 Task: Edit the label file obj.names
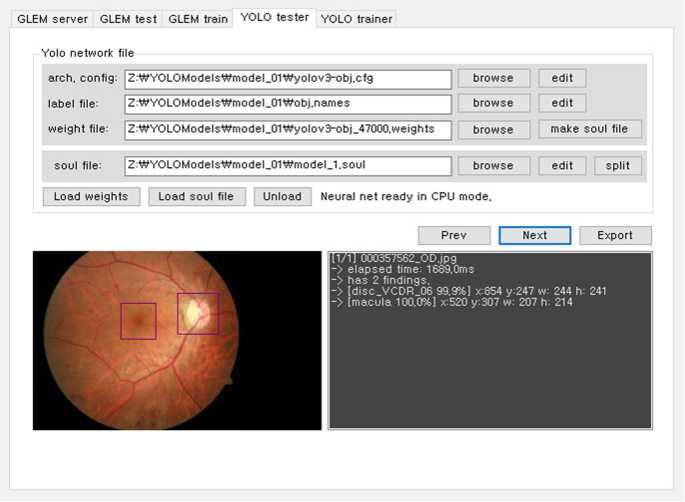tap(562, 103)
